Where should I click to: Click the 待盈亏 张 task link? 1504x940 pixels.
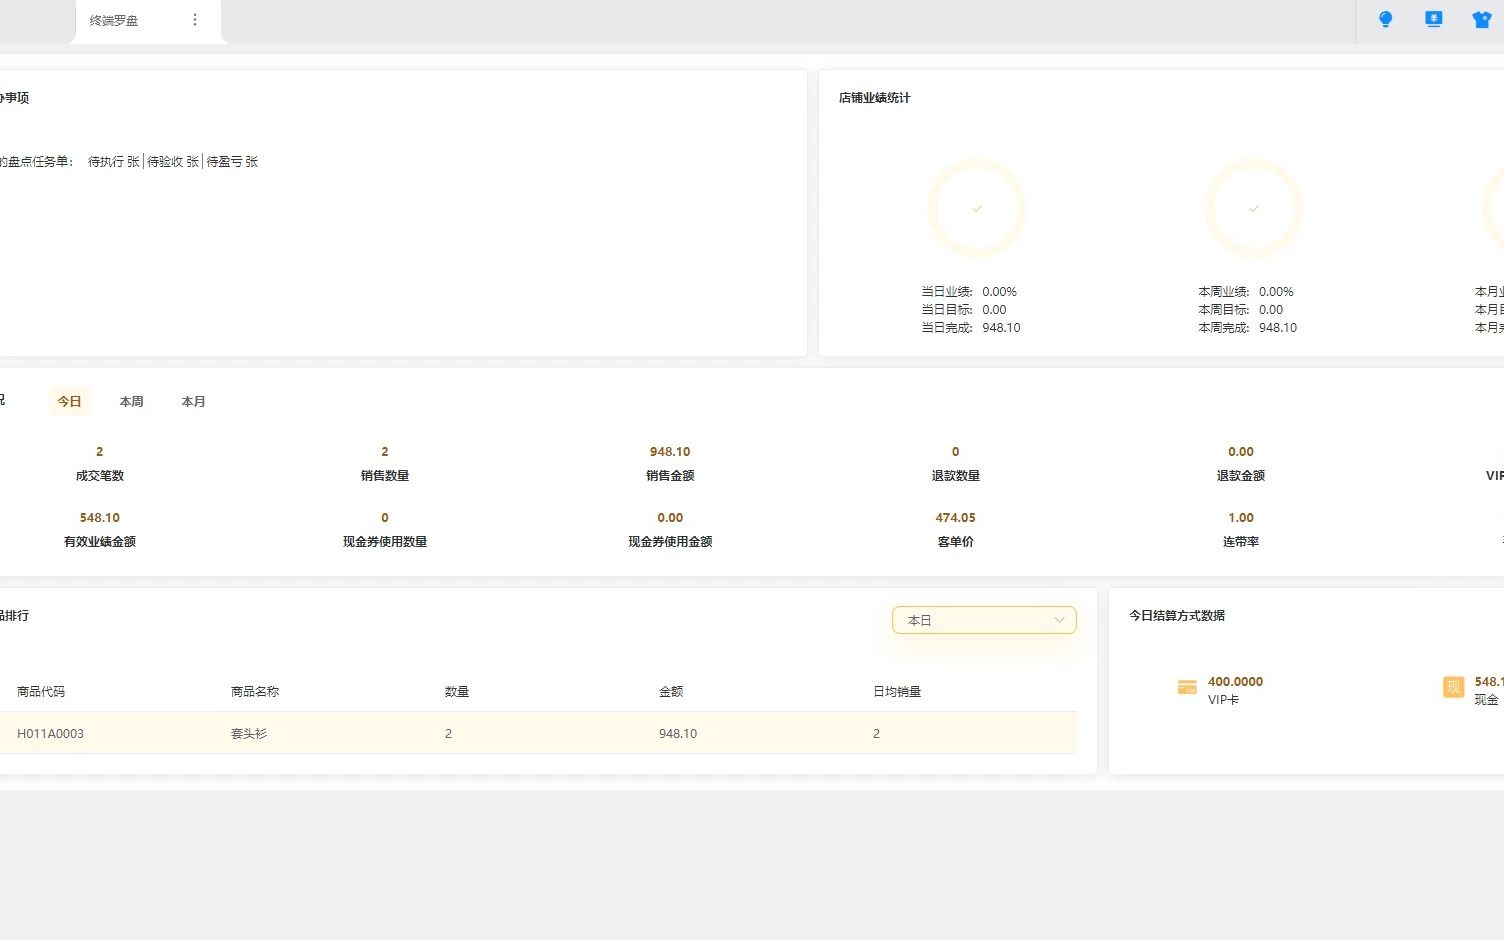click(x=232, y=161)
